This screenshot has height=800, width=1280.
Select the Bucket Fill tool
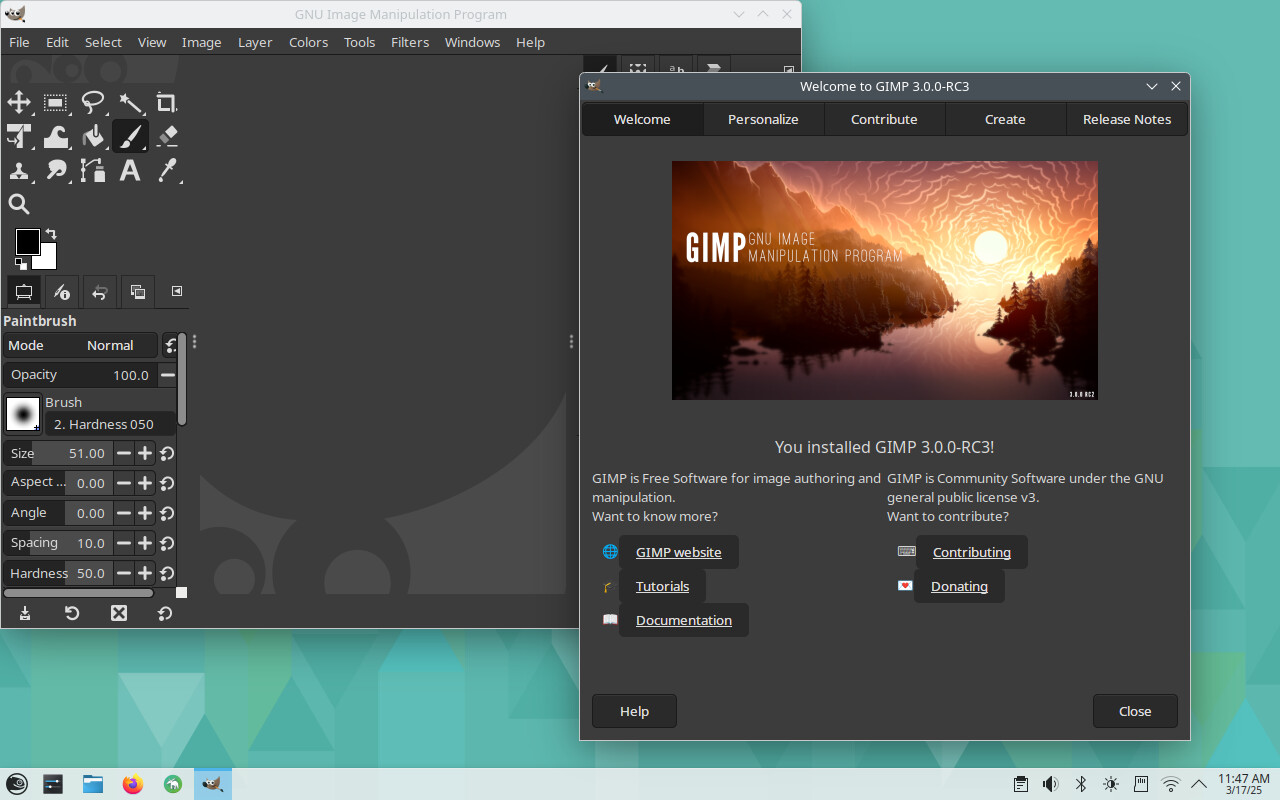tap(93, 136)
